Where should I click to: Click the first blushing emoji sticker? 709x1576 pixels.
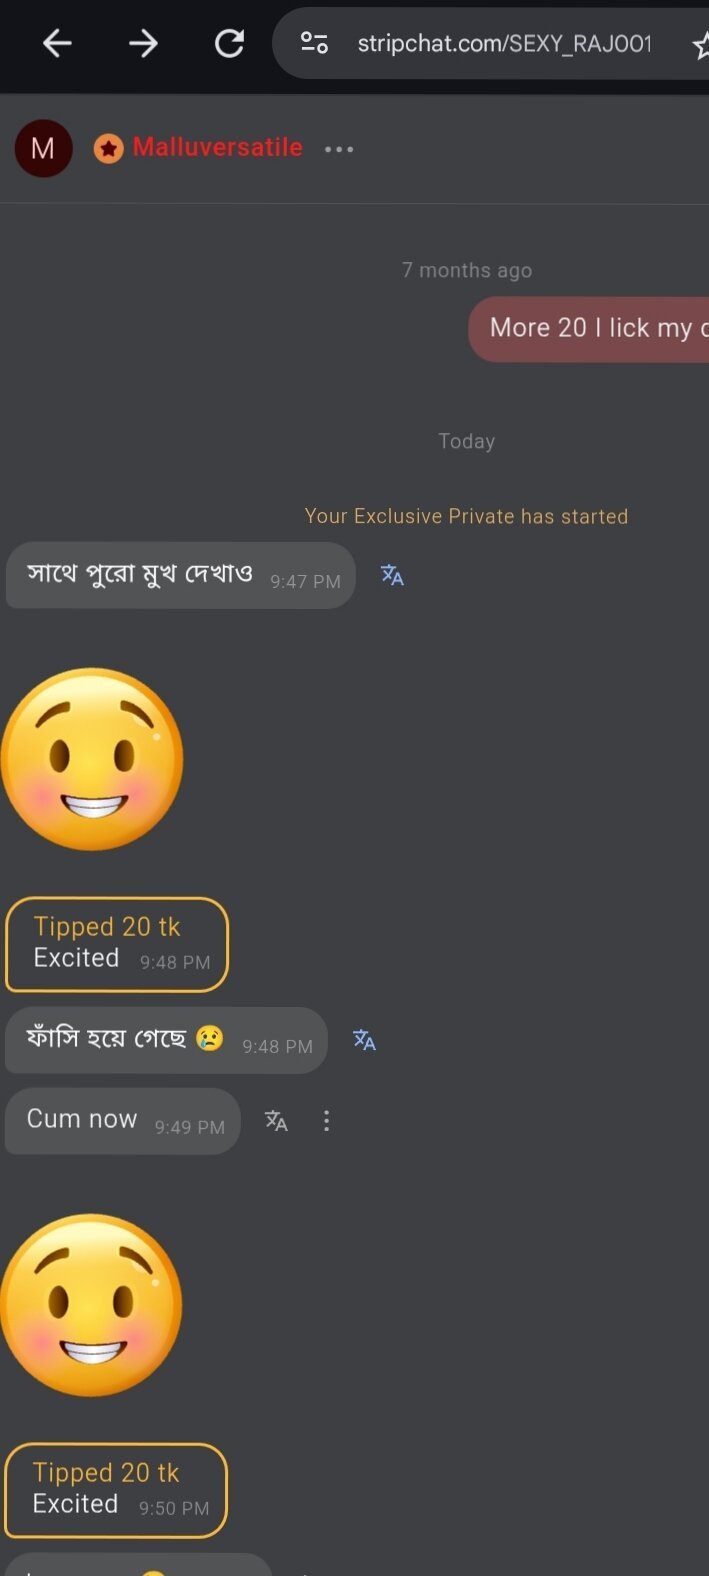(92, 760)
